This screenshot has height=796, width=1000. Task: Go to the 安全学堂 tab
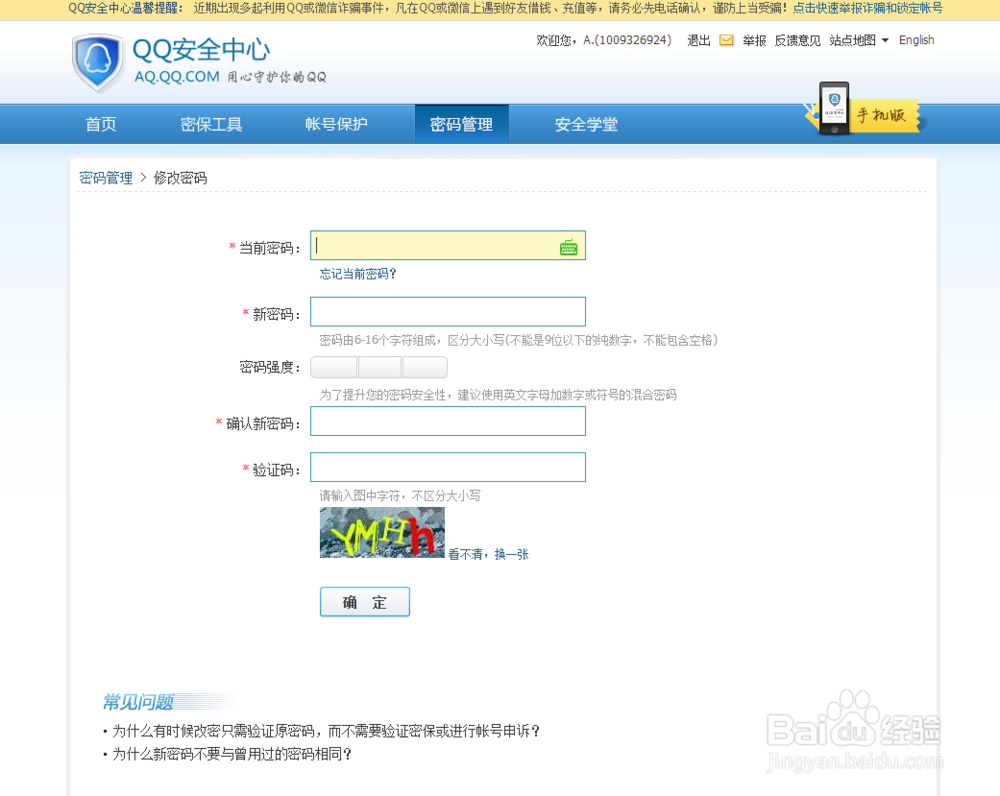pos(586,123)
